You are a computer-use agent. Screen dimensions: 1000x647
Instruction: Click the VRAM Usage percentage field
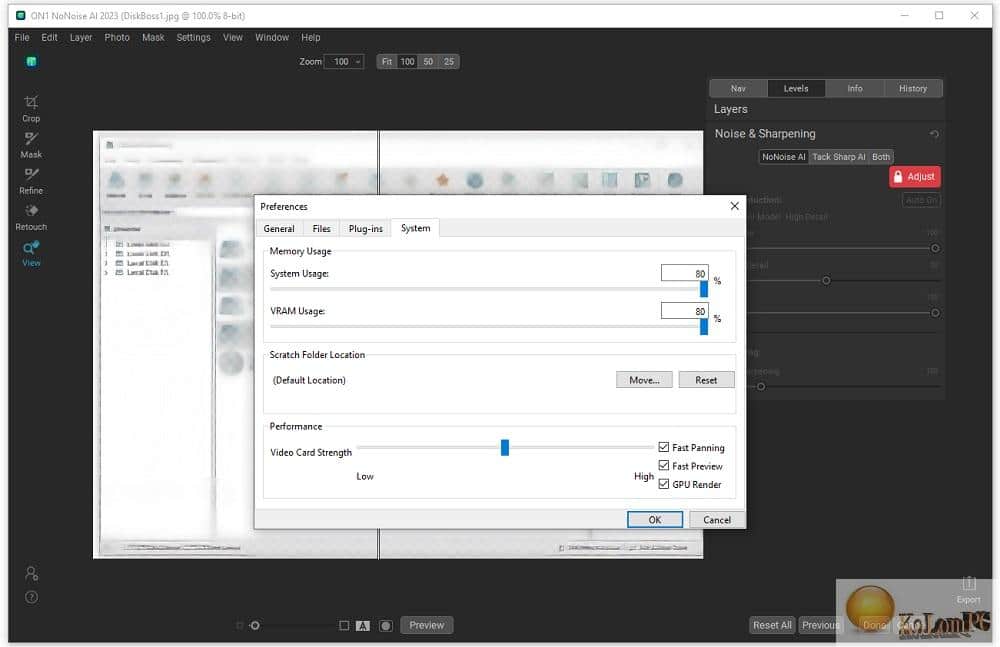[684, 311]
